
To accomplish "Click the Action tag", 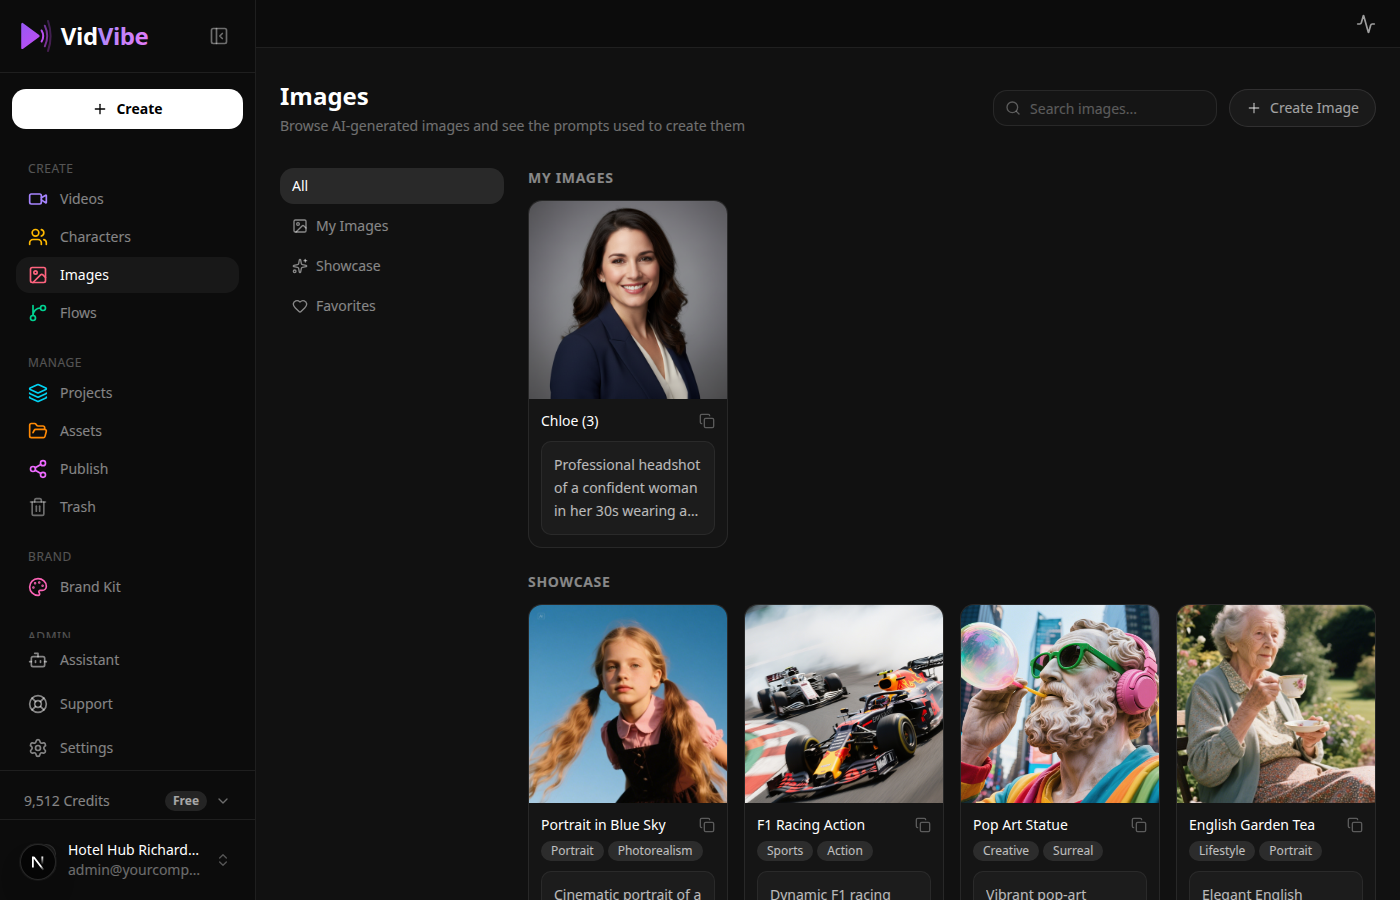I will tap(845, 851).
